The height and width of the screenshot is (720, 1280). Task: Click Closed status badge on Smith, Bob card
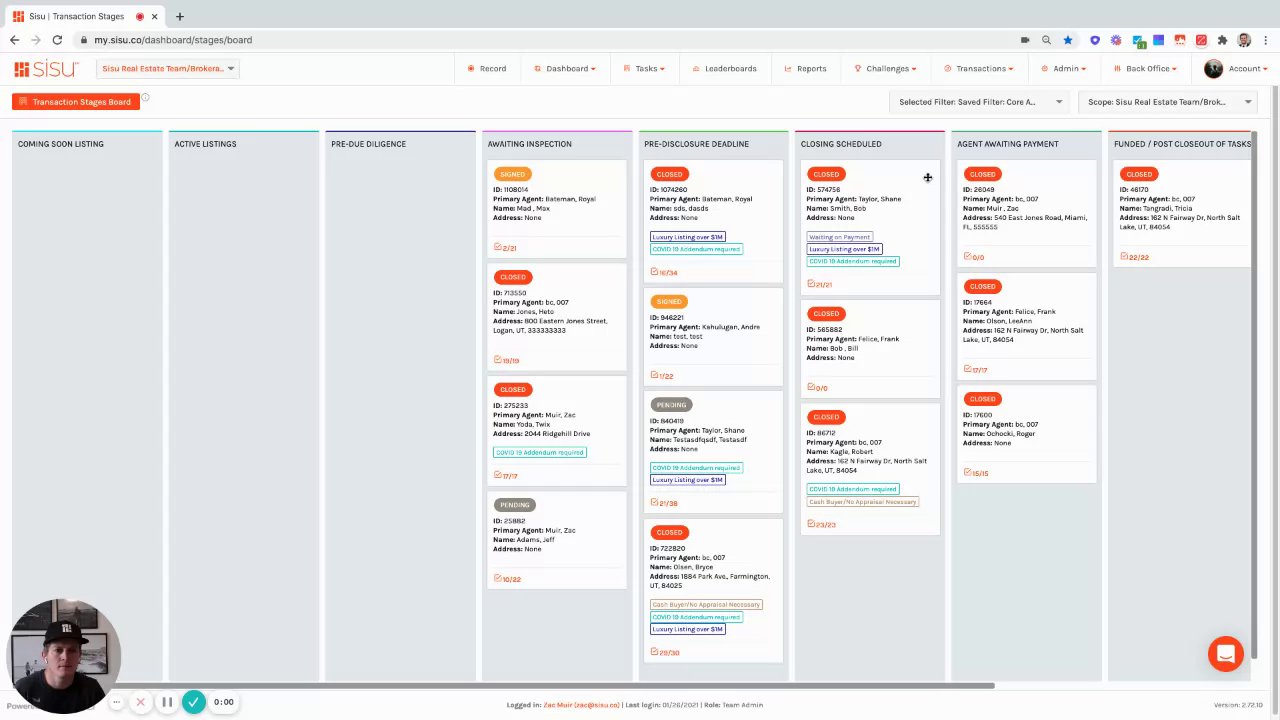coord(826,174)
